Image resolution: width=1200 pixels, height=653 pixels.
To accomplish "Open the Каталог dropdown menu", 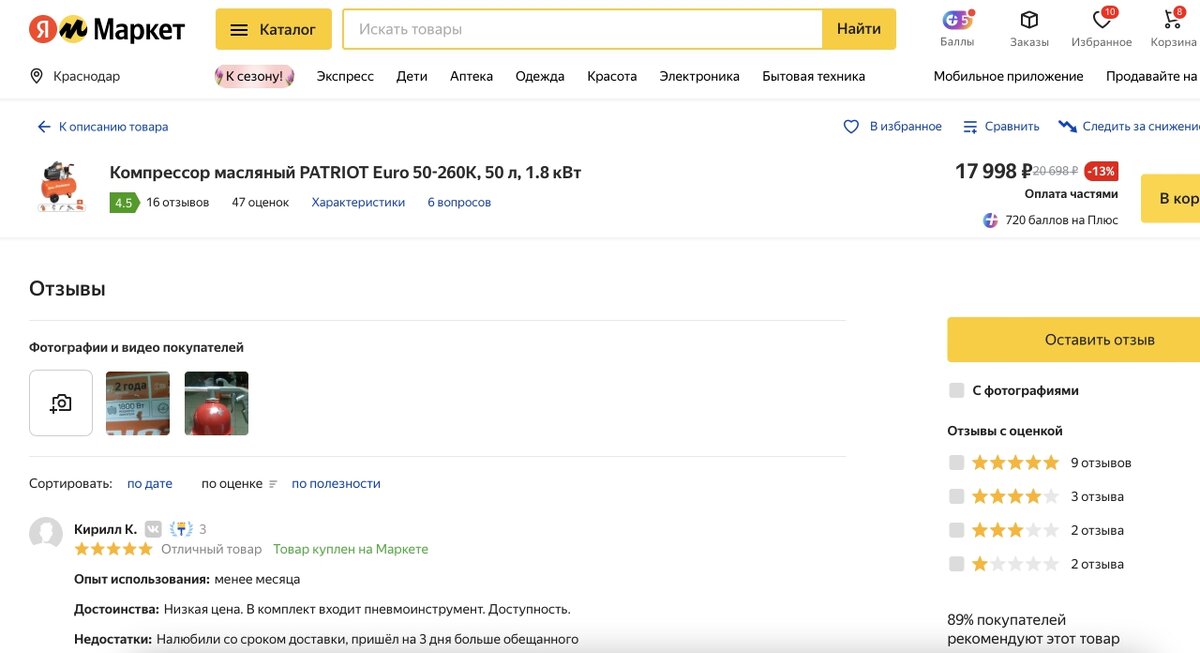I will point(273,29).
